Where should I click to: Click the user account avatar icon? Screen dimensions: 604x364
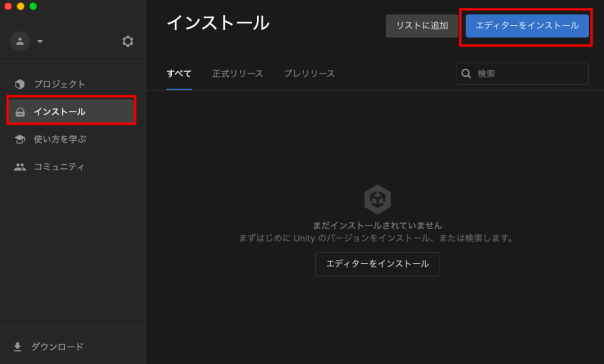(x=20, y=41)
